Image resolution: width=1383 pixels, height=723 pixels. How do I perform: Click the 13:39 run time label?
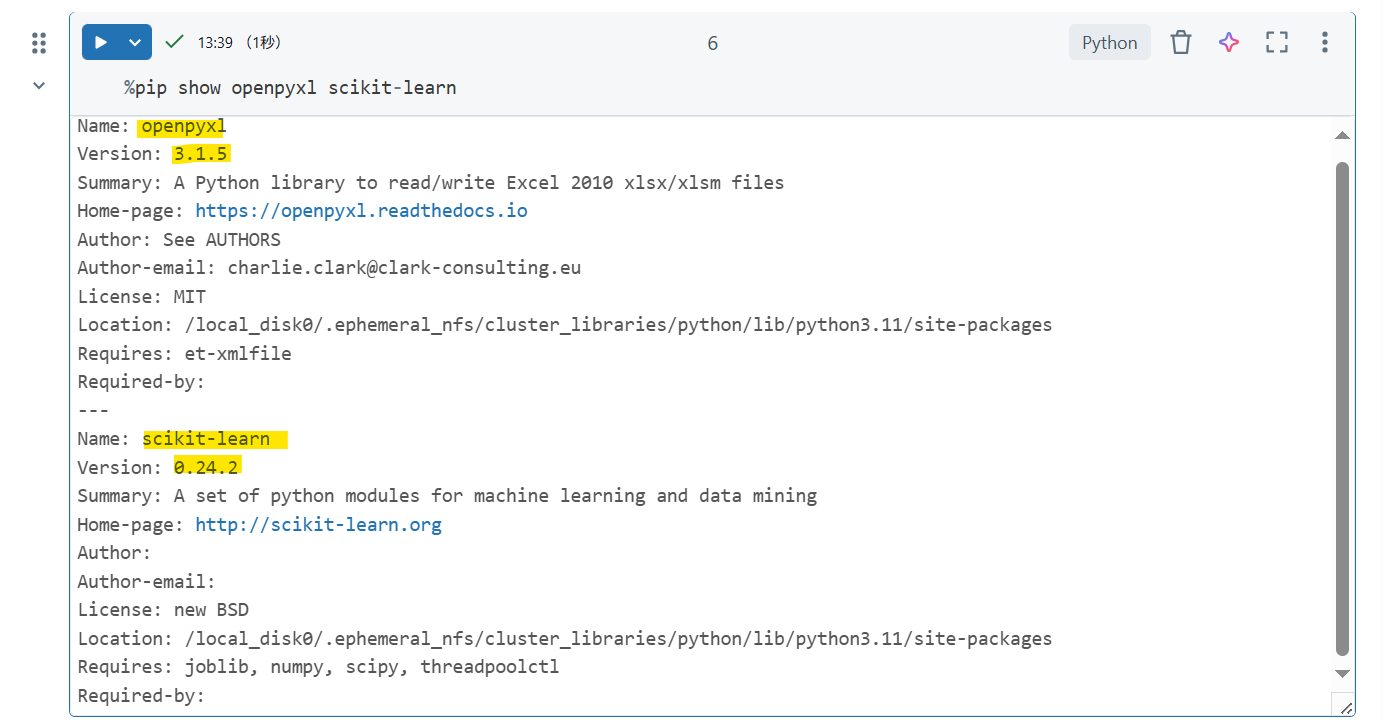pyautogui.click(x=215, y=42)
